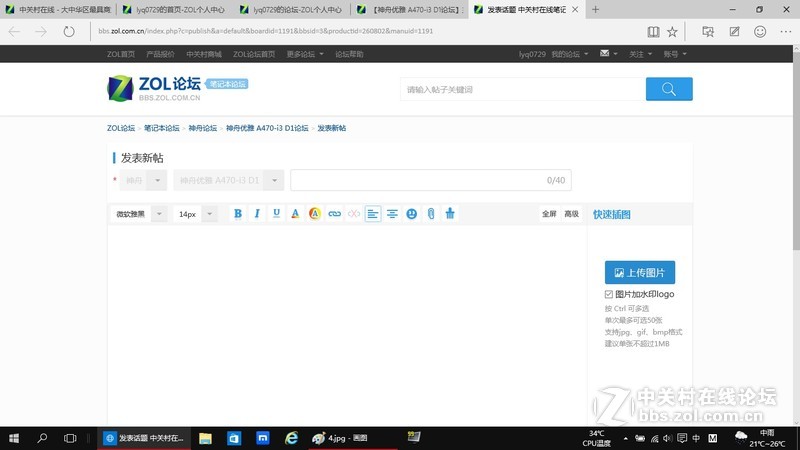The width and height of the screenshot is (800, 450).
Task: Switch to 神舟优雅 A470-i3 D1论坛 browser tab
Action: tap(410, 9)
